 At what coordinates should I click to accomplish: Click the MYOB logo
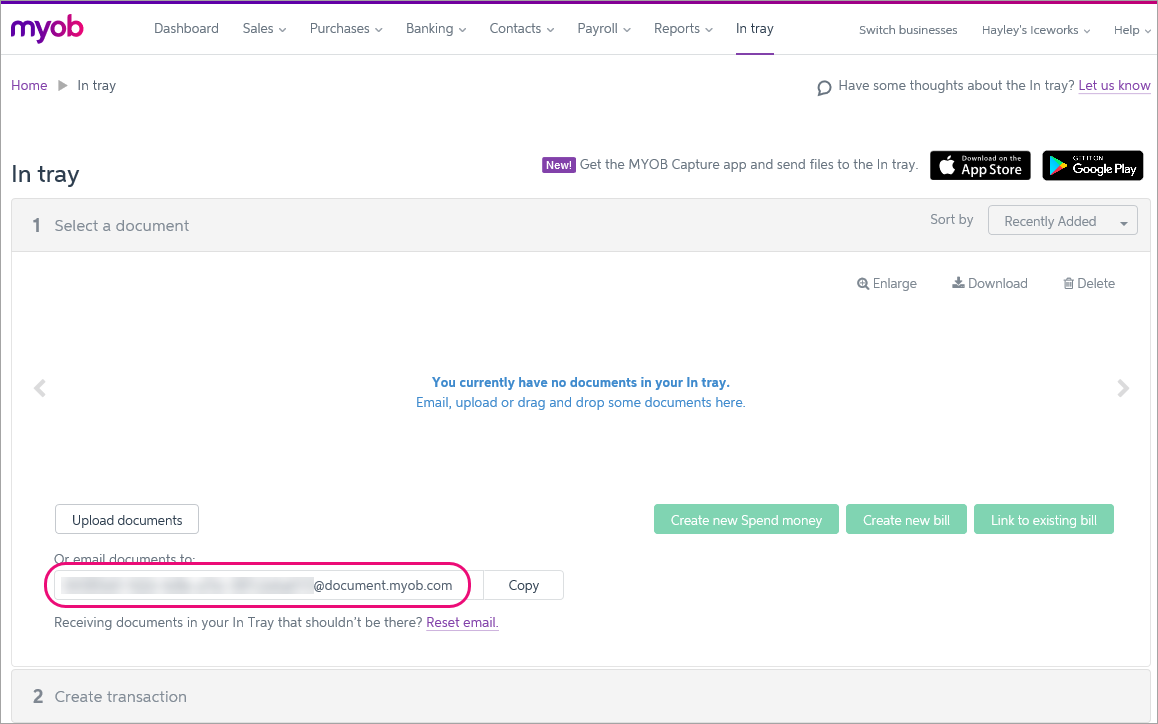tap(47, 28)
